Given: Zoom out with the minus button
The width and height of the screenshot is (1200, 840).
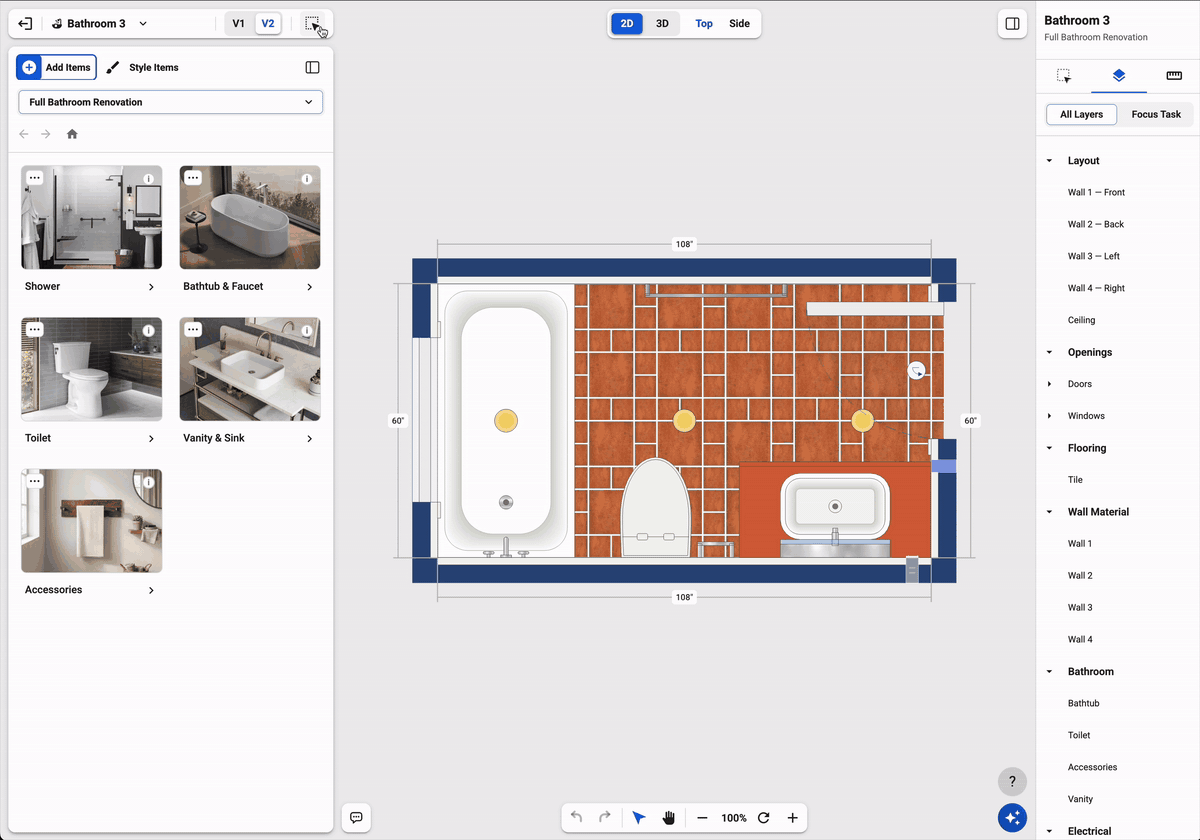Looking at the screenshot, I should tap(702, 818).
